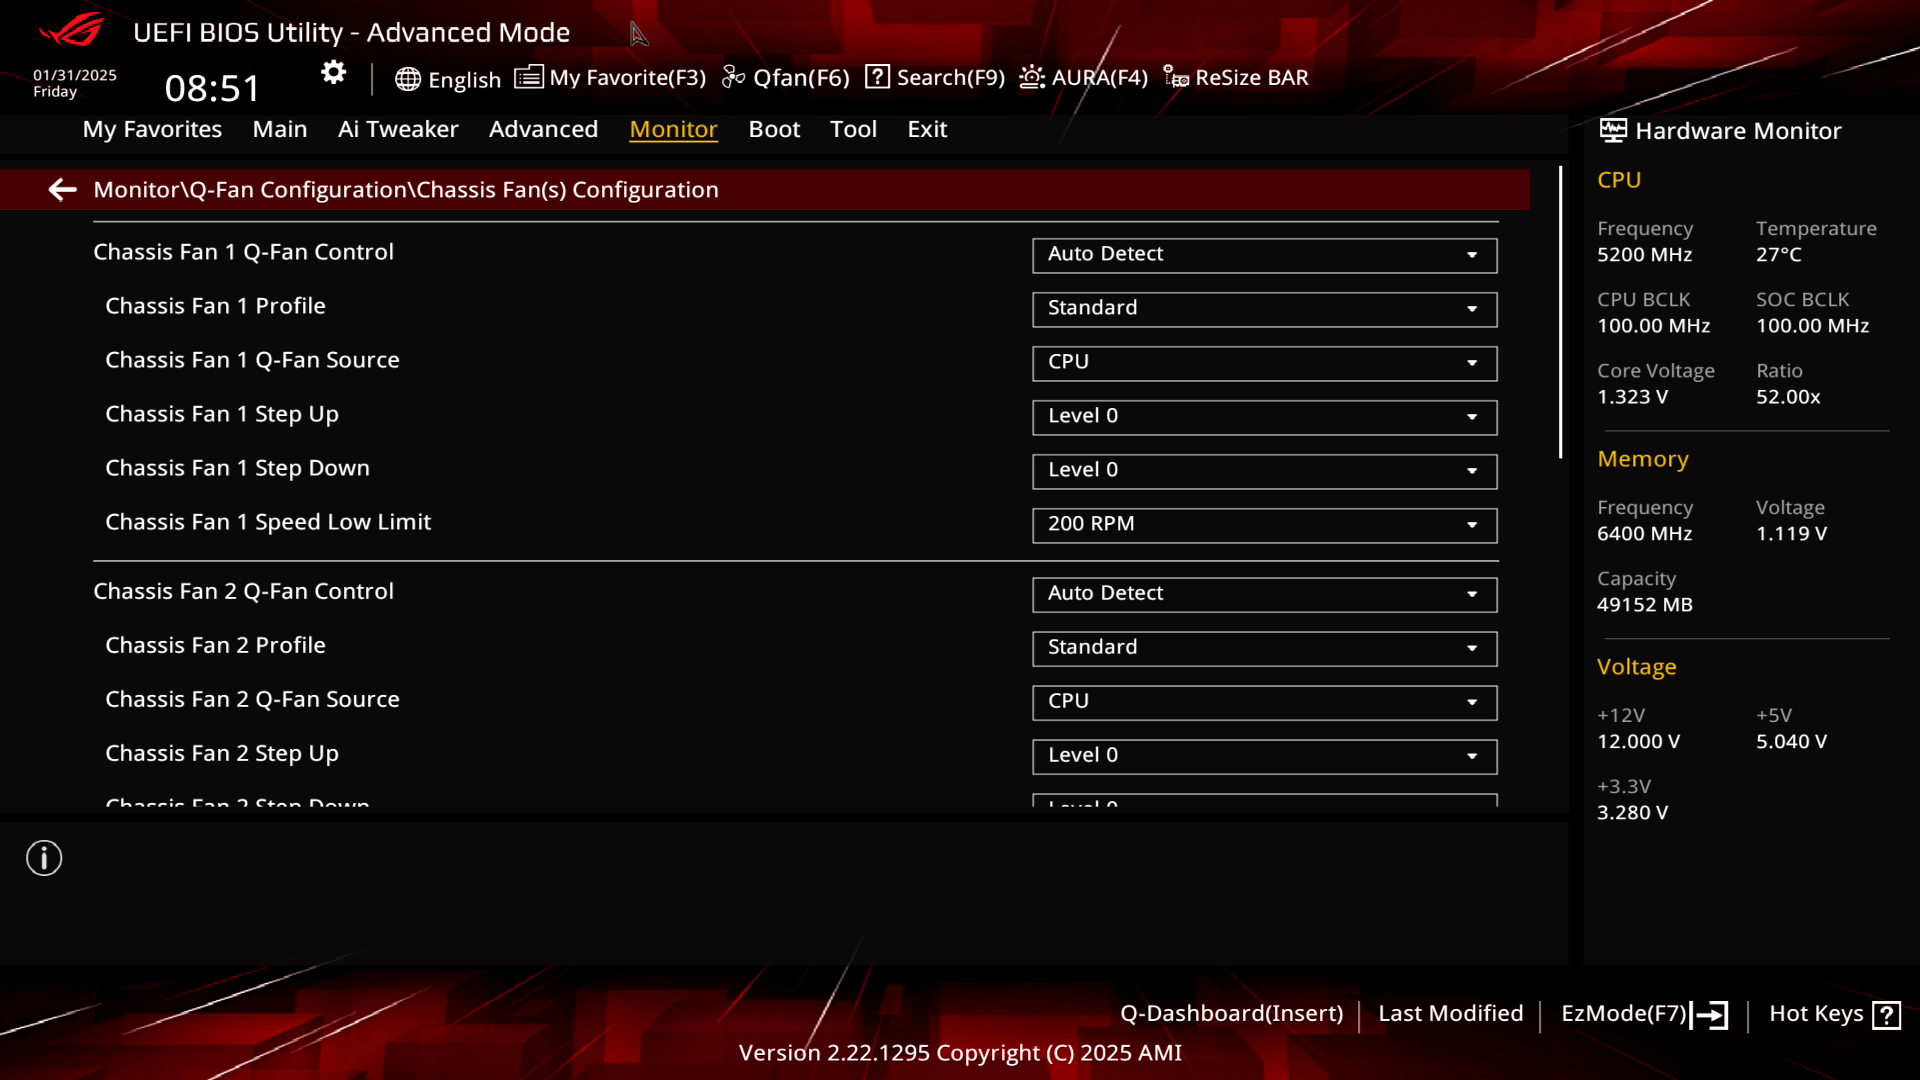Click the information icon at bottom left
Viewport: 1920px width, 1080px height.
(x=44, y=857)
